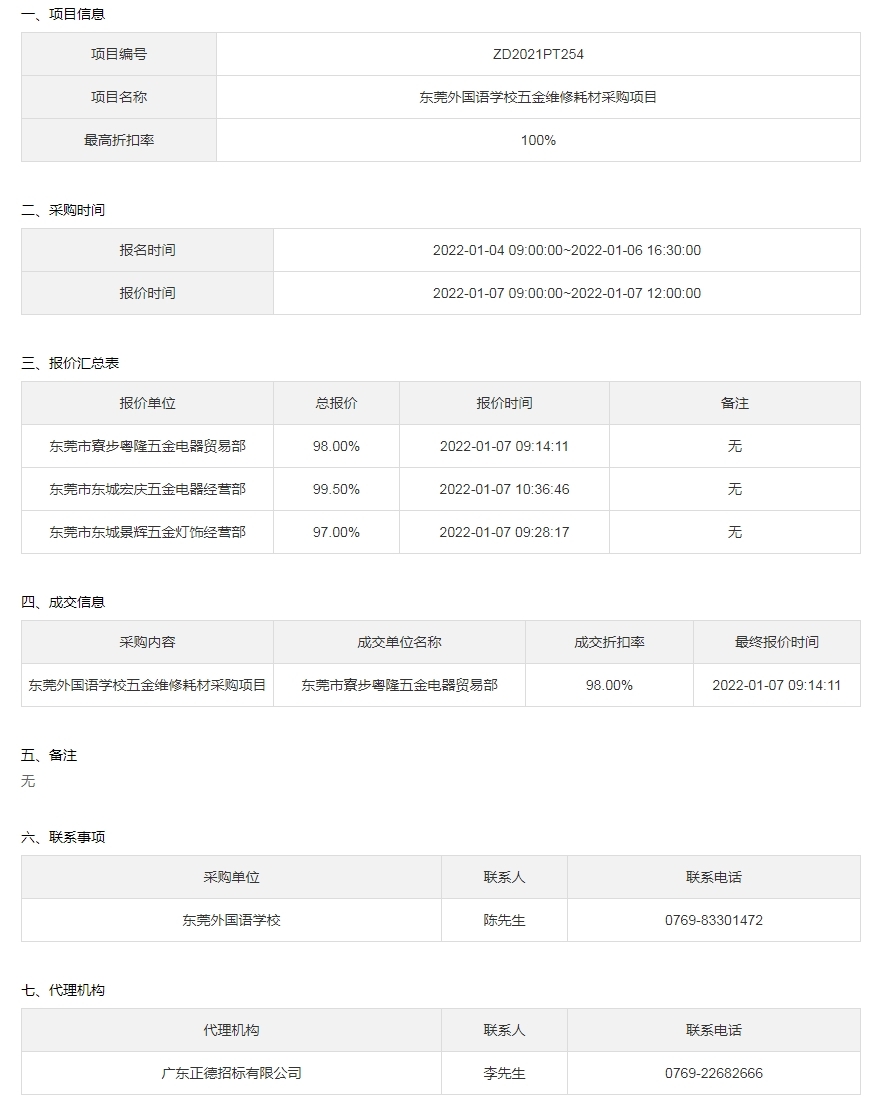Viewport: 875px width, 1109px height.
Task: Click the 一、项目信息 section heading
Action: pyautogui.click(x=63, y=14)
